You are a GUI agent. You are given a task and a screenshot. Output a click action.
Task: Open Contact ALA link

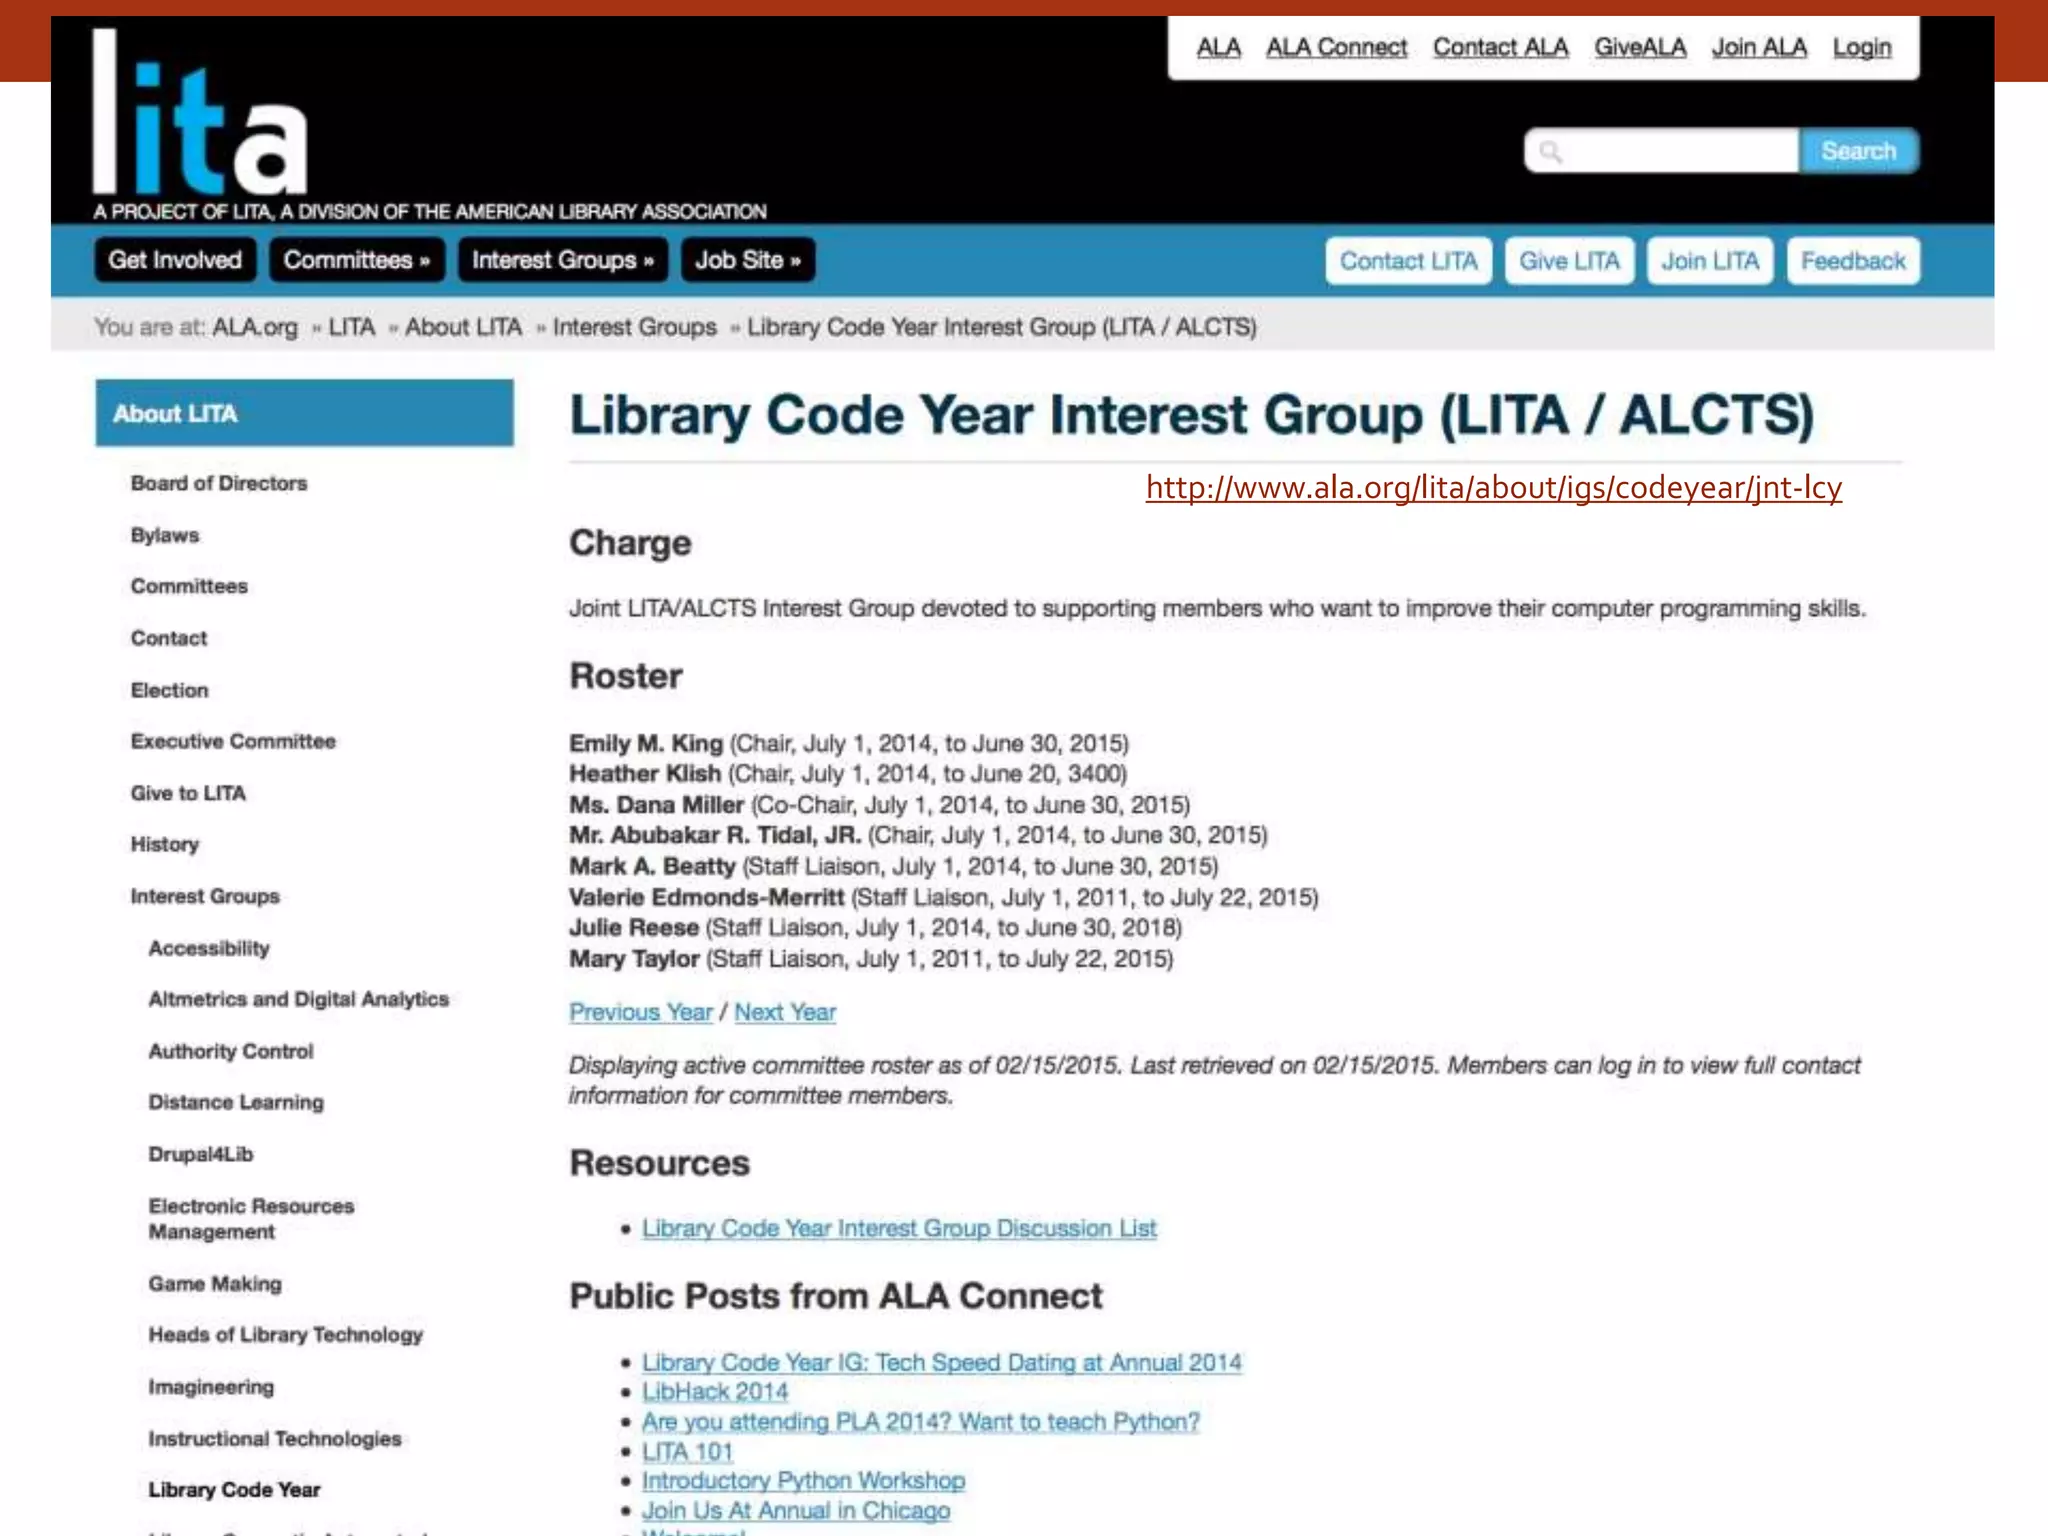pos(1500,47)
